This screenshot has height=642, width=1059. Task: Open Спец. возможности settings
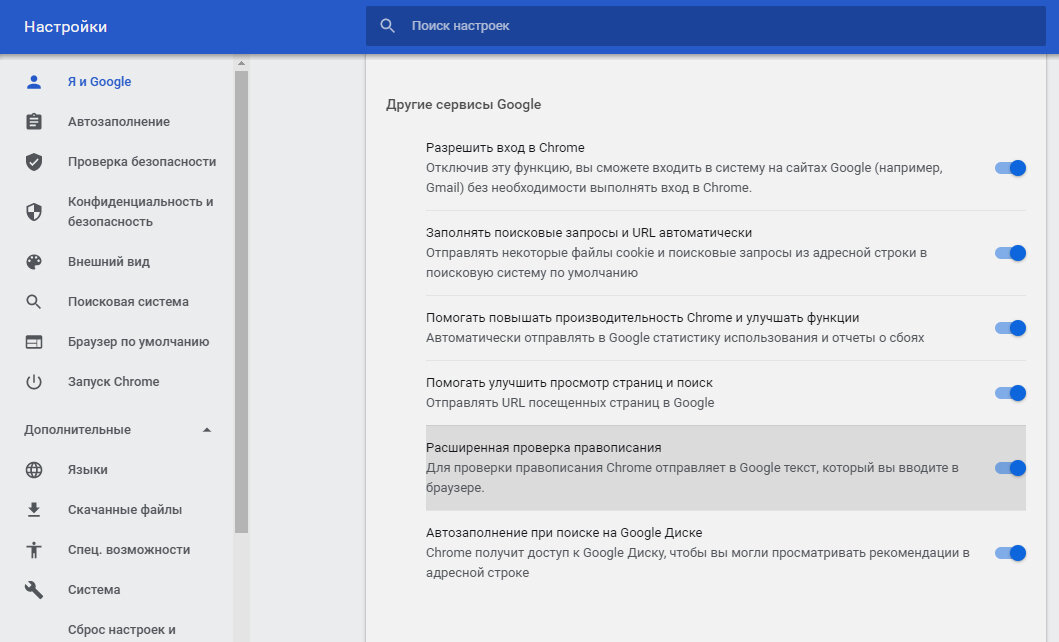pyautogui.click(x=129, y=550)
